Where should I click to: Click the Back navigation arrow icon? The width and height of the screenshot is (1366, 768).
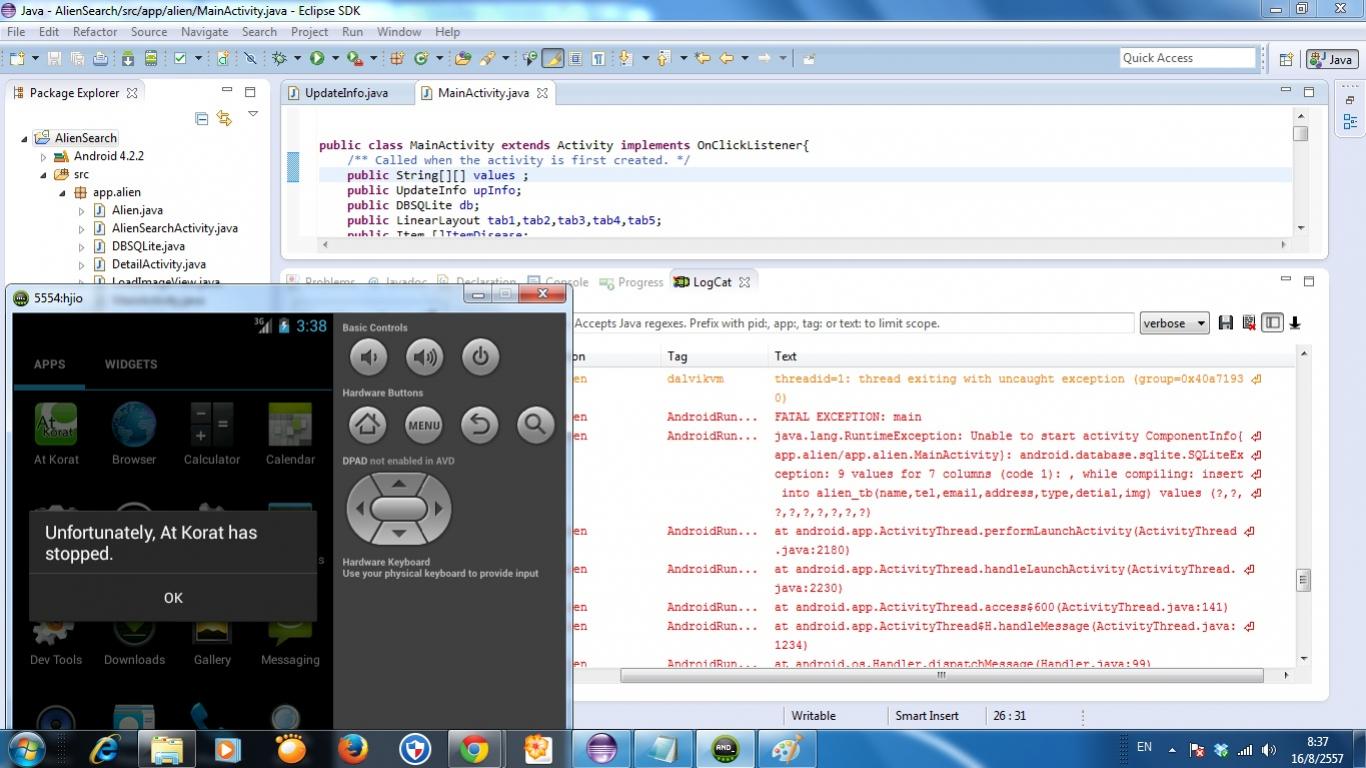coord(727,58)
